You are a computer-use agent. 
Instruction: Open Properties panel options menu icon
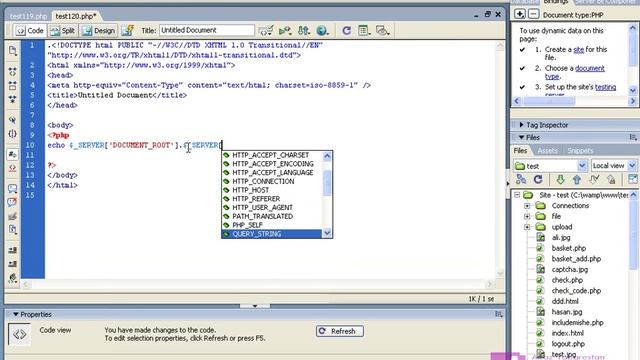pos(499,314)
